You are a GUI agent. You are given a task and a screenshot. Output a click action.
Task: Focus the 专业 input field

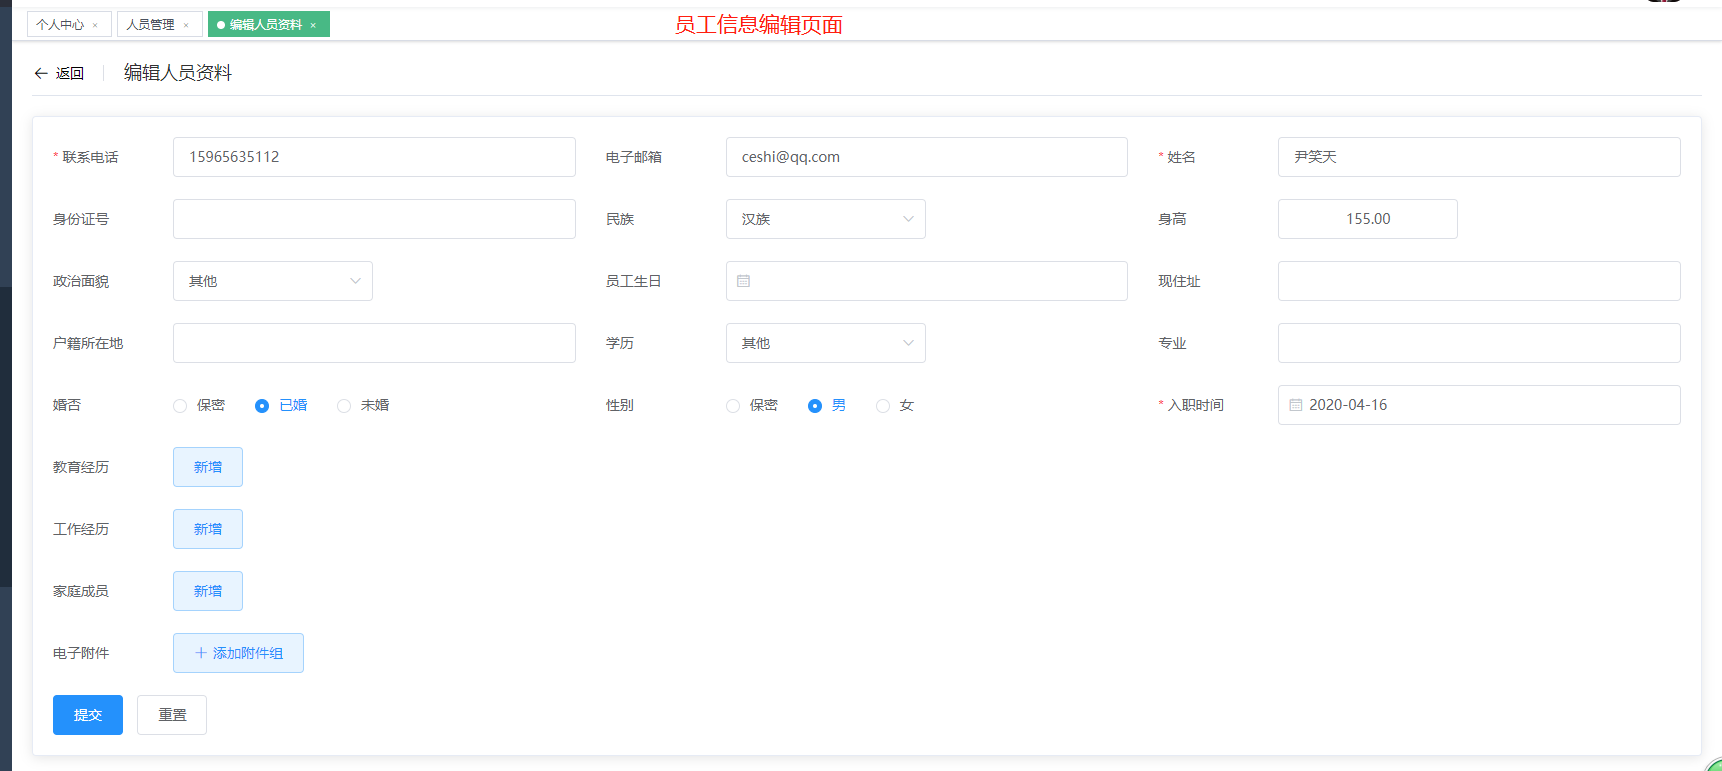tap(1479, 343)
